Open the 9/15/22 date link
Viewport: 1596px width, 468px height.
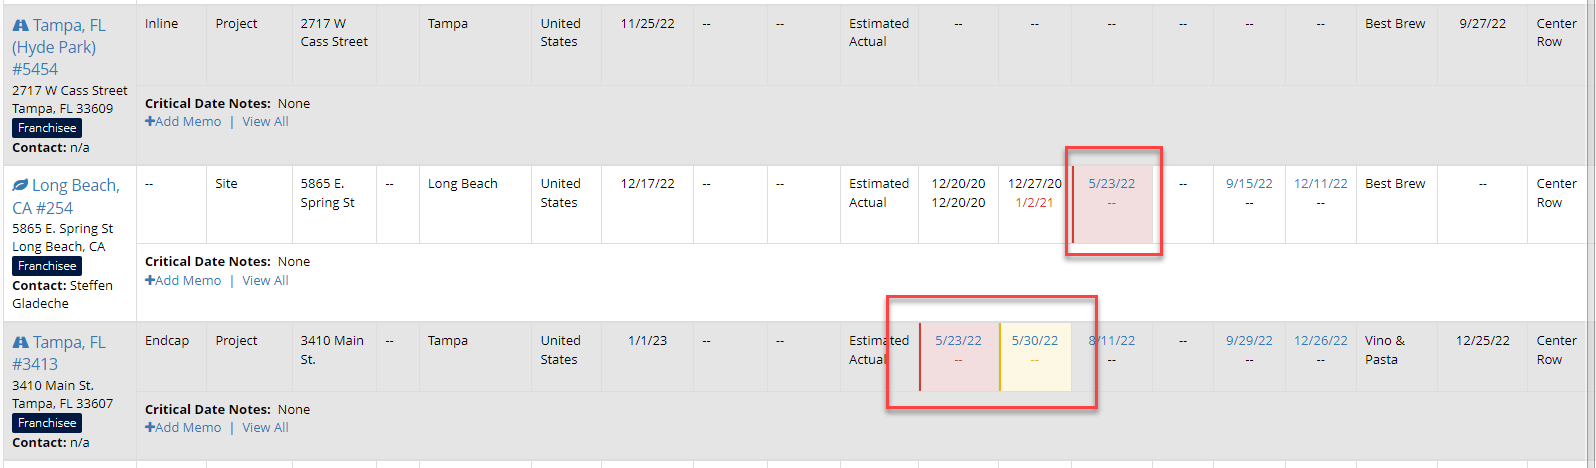click(1249, 184)
